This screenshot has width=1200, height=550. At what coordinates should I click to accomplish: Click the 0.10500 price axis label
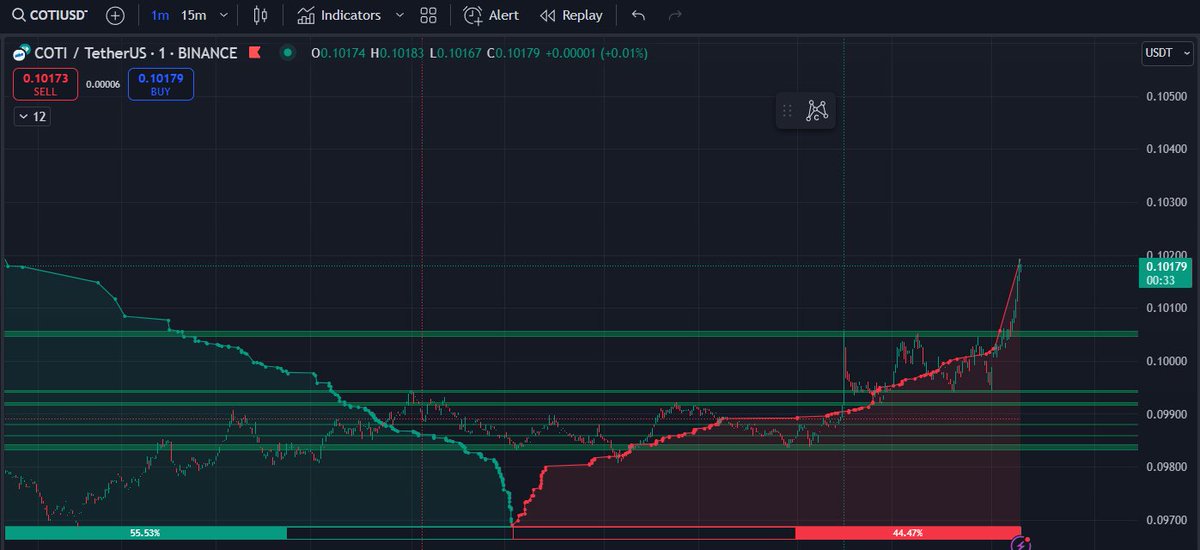click(1166, 96)
